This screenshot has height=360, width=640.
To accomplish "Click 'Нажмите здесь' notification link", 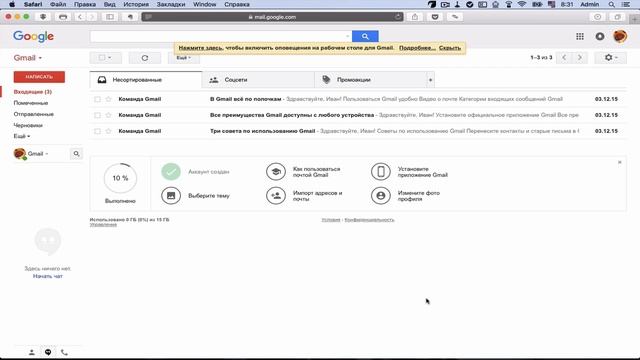I will coord(200,48).
